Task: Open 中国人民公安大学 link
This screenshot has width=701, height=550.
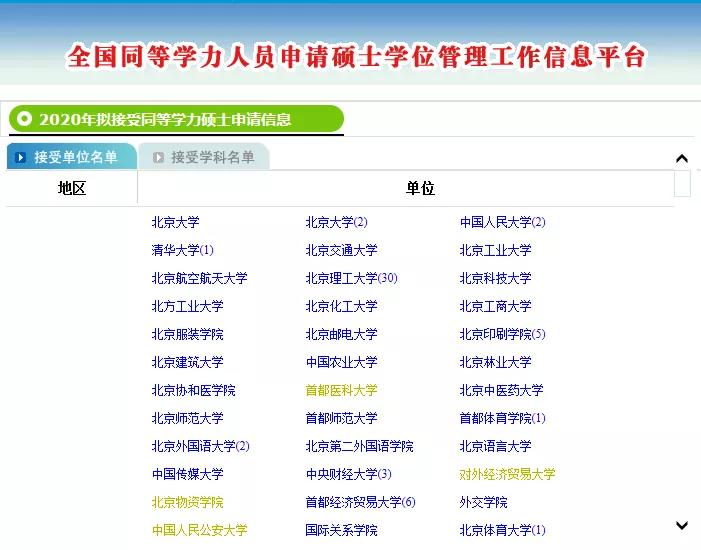Action: click(199, 530)
